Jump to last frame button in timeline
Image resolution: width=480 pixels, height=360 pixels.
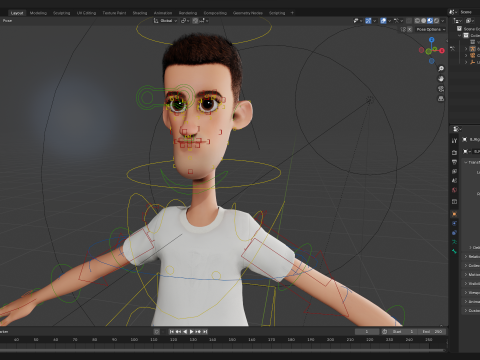205,332
